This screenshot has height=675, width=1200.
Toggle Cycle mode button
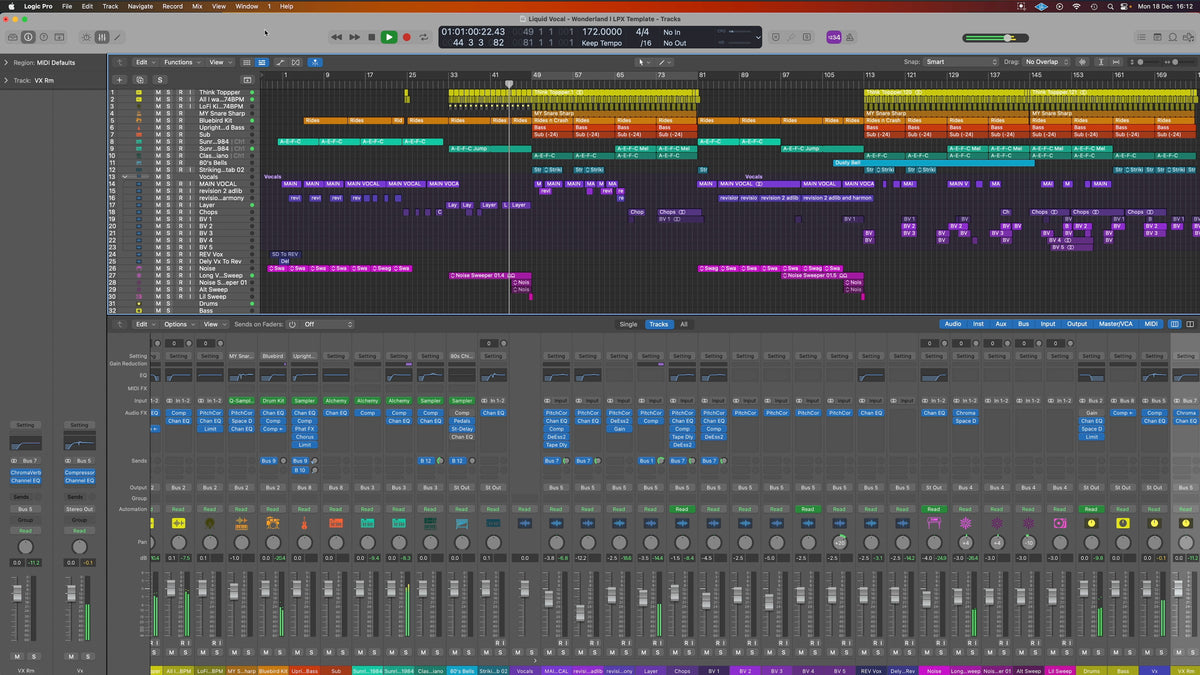424,37
